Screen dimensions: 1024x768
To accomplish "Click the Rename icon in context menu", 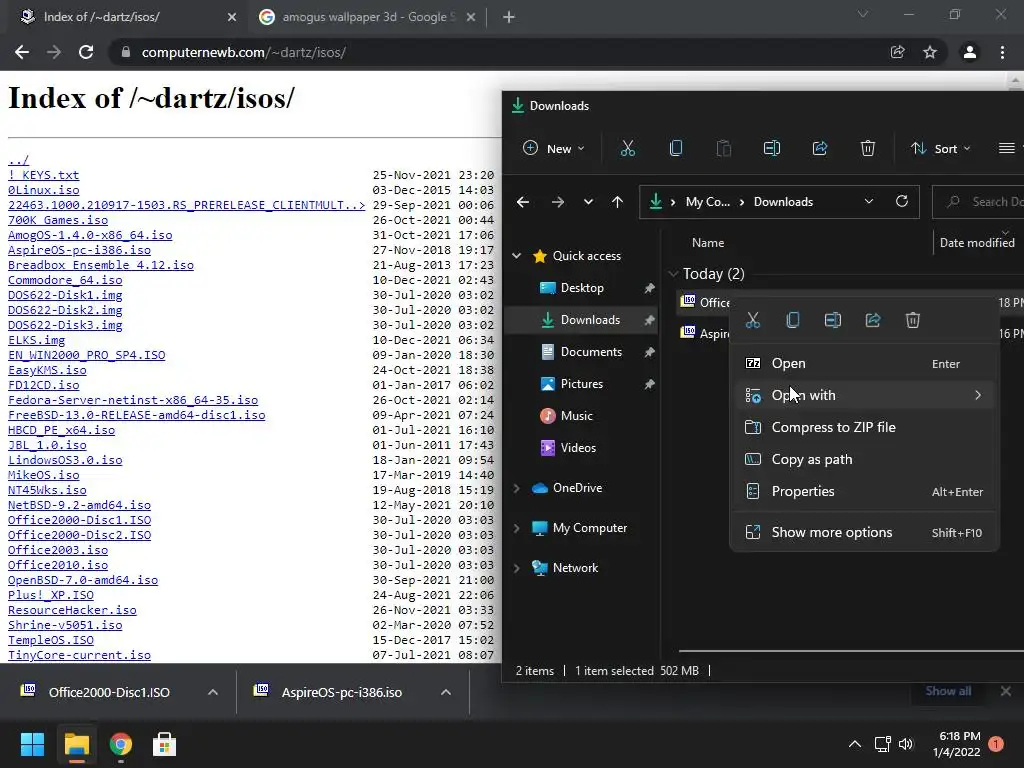I will click(833, 320).
